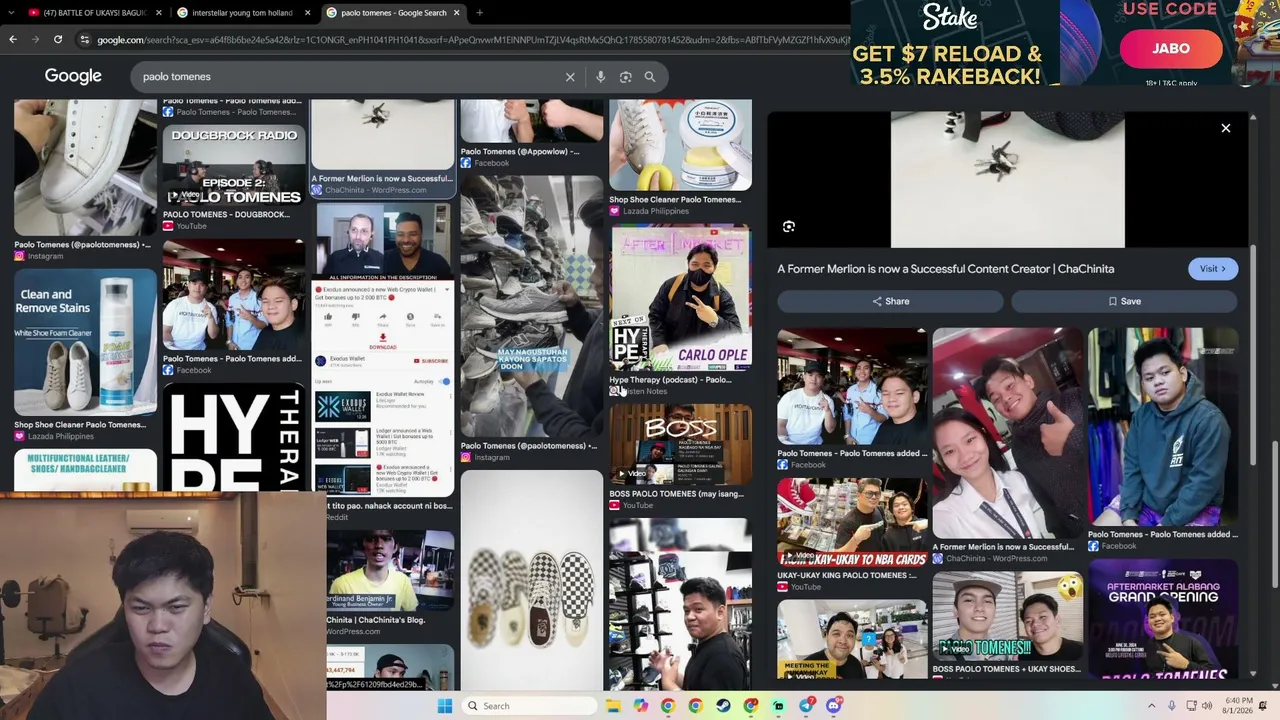Visit the ChaChinita source page
The height and width of the screenshot is (720, 1280).
[1212, 269]
